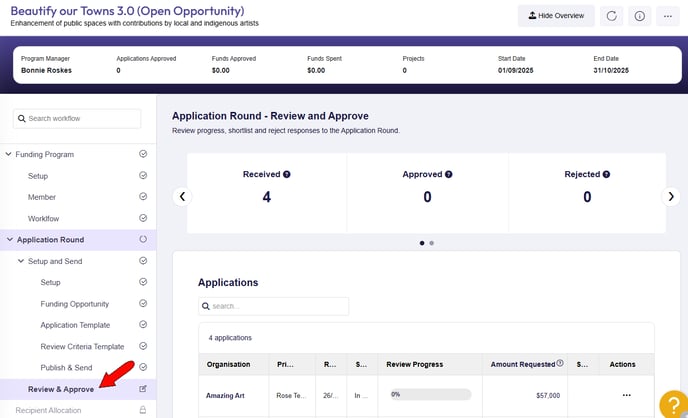Select the Publish & Send step
The width and height of the screenshot is (688, 418).
tap(66, 368)
